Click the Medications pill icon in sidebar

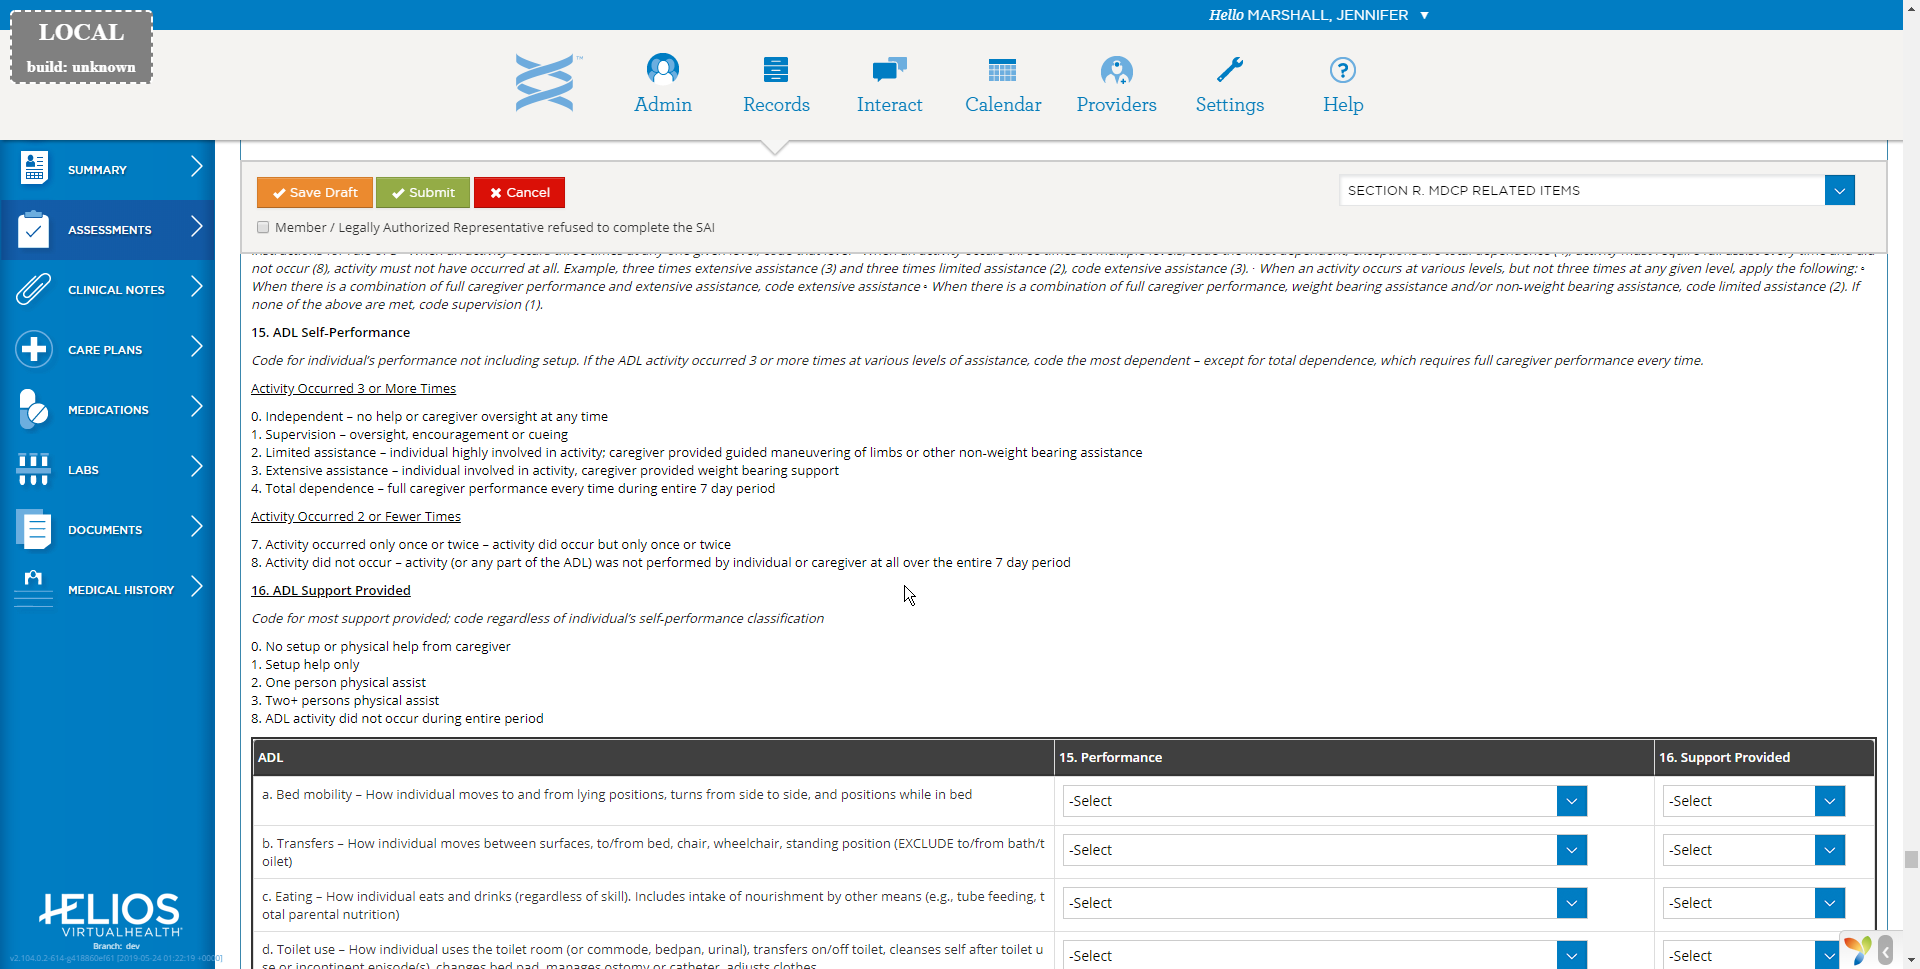coord(34,410)
